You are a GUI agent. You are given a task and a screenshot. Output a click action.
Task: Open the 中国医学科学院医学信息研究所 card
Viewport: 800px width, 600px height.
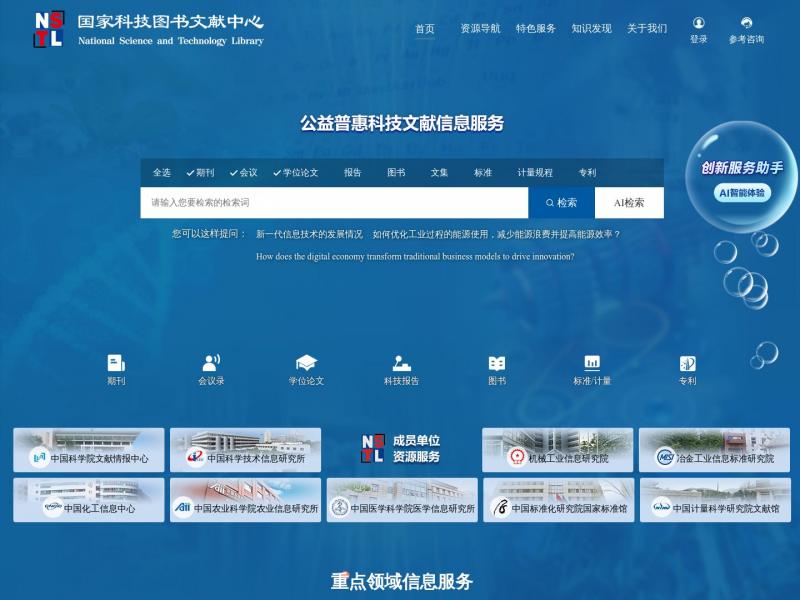pos(402,500)
